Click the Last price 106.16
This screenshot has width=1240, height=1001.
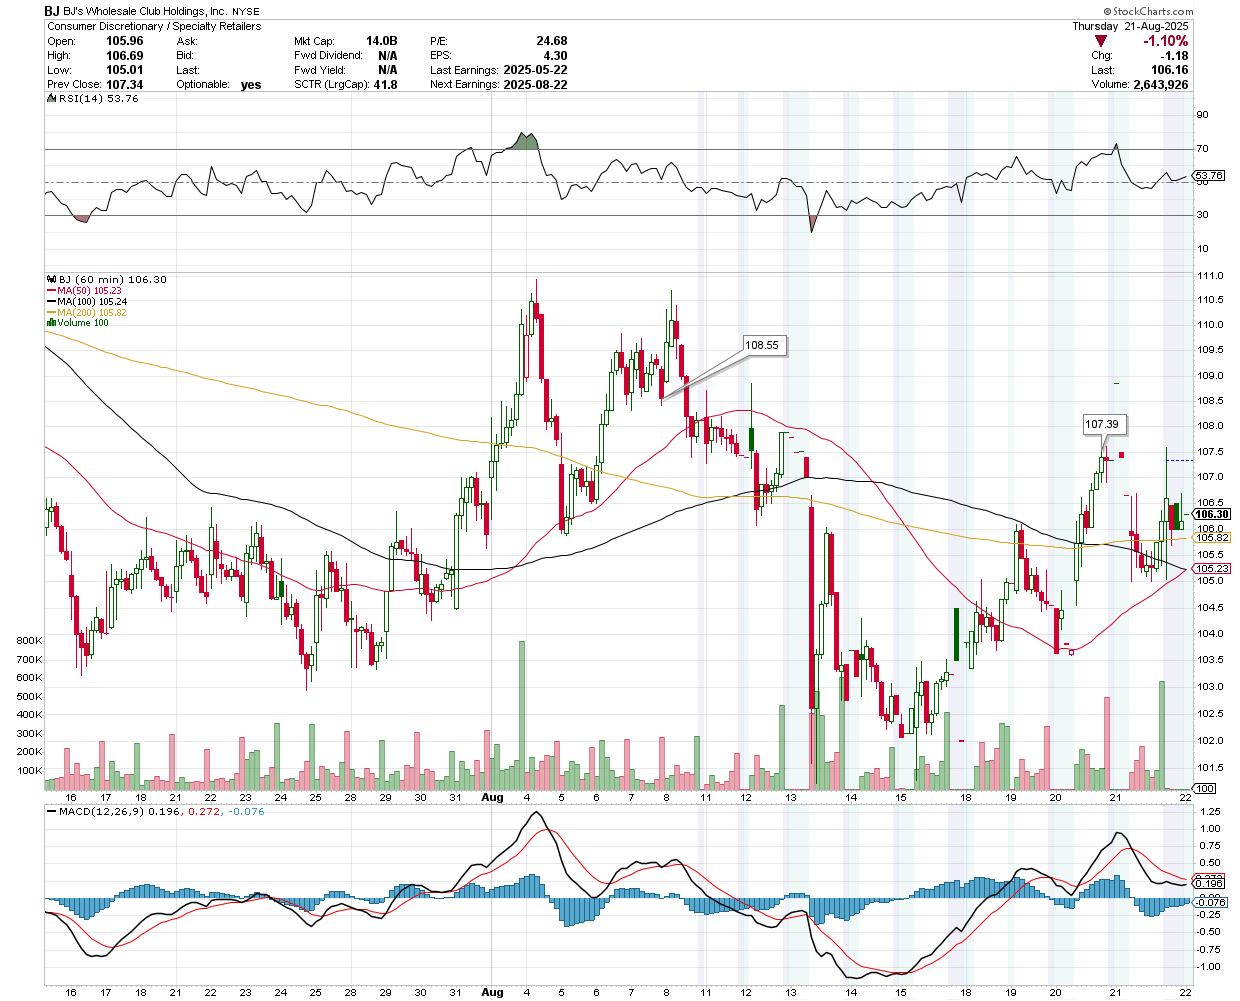1169,70
